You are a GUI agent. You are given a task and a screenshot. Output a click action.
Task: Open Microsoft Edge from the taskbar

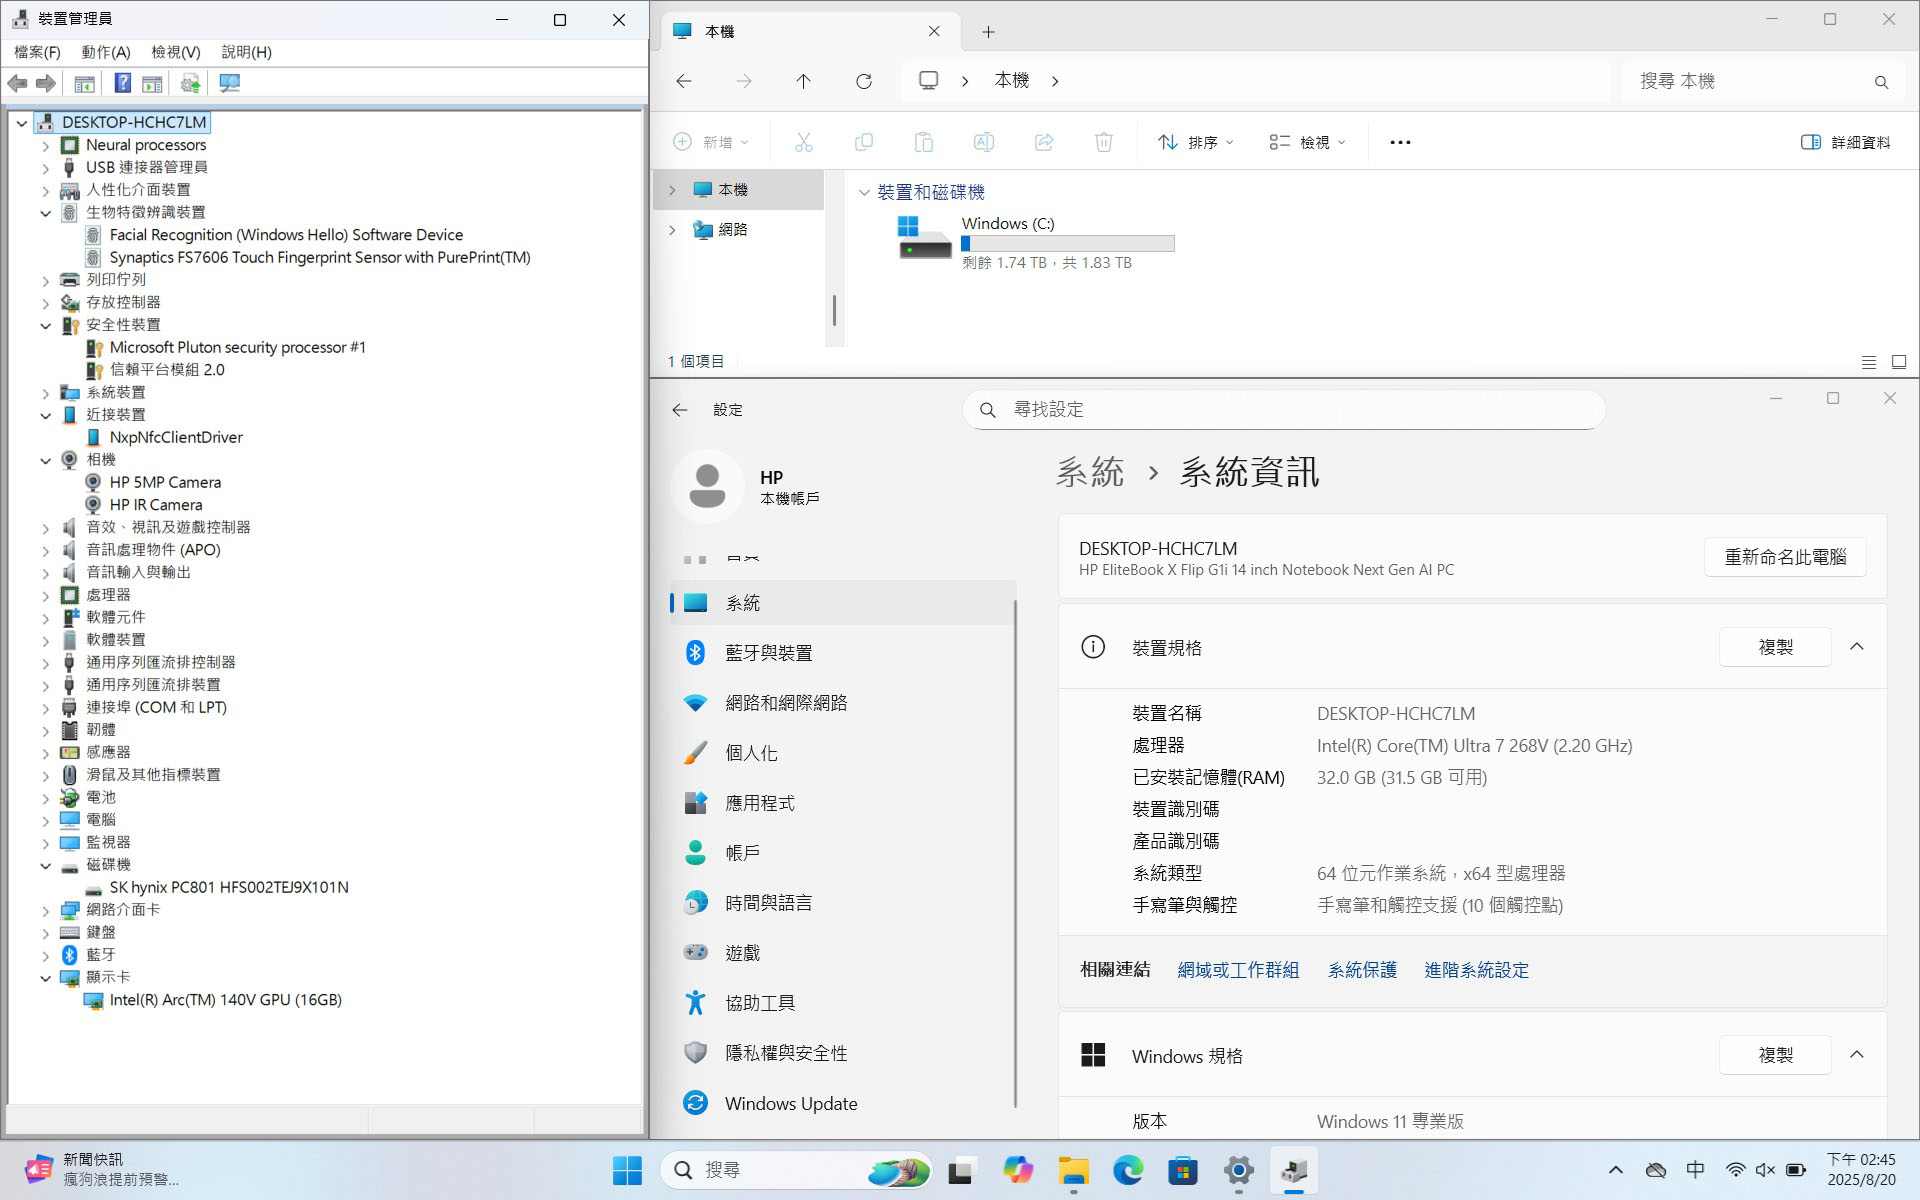(x=1128, y=1170)
